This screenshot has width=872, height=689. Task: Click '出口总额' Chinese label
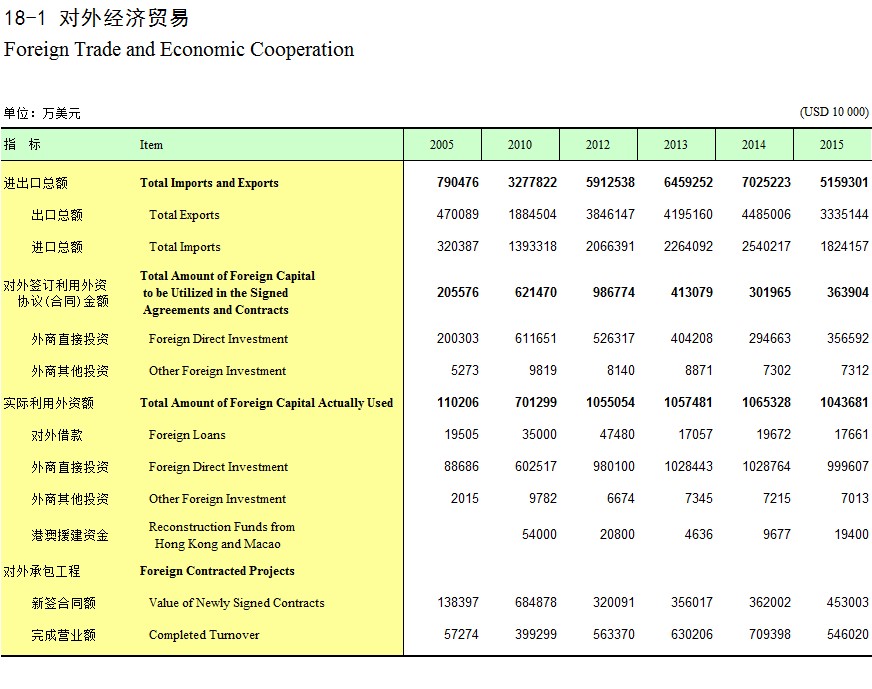57,215
